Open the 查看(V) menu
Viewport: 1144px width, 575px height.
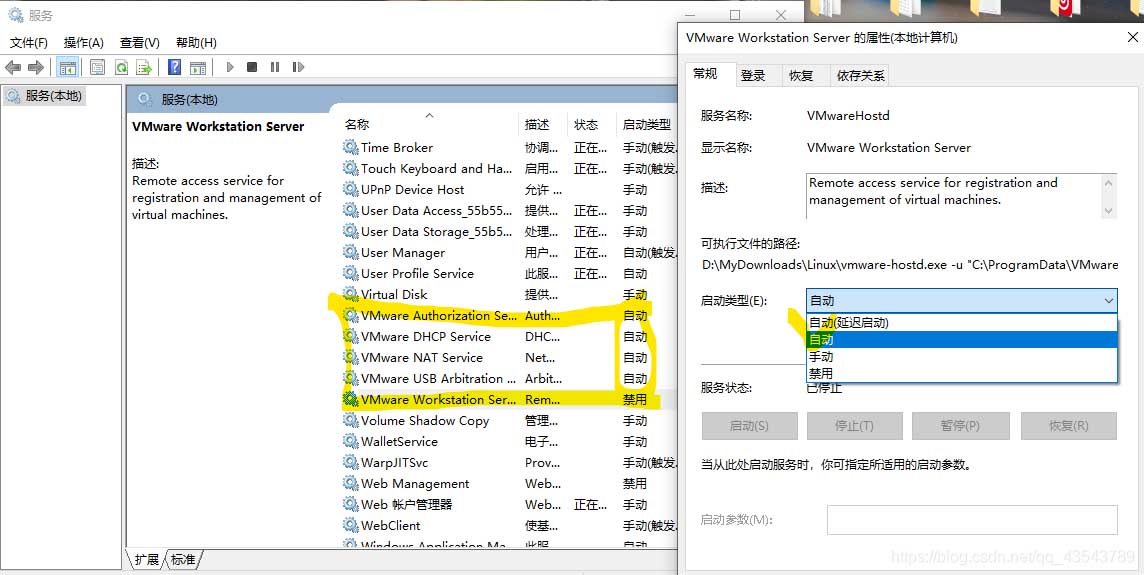[140, 42]
